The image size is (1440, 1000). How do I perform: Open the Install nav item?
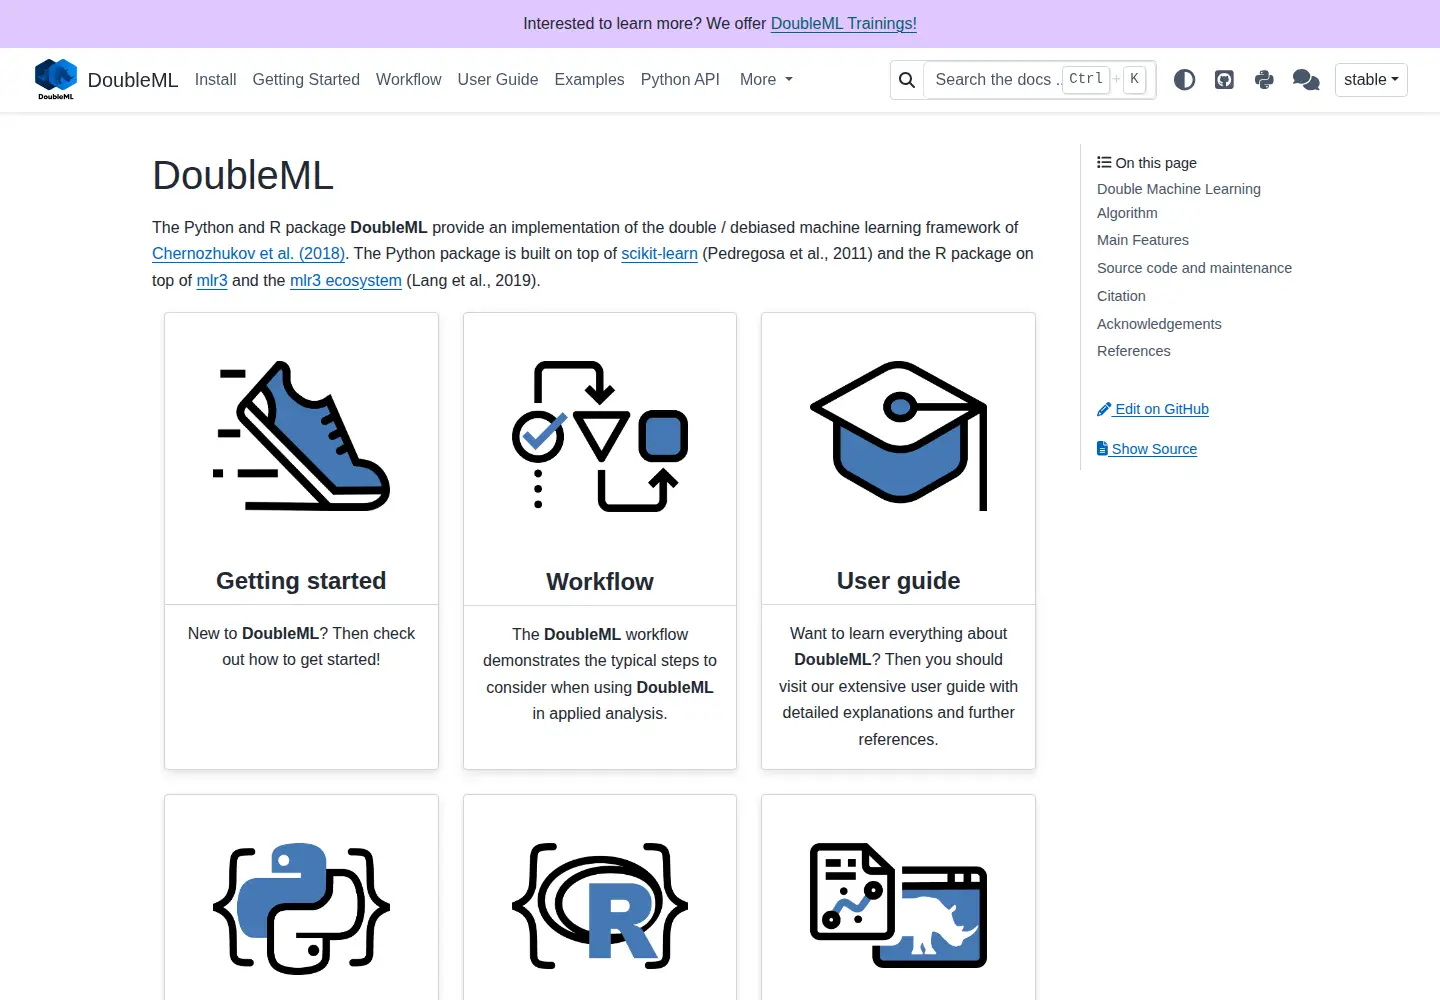coord(215,79)
